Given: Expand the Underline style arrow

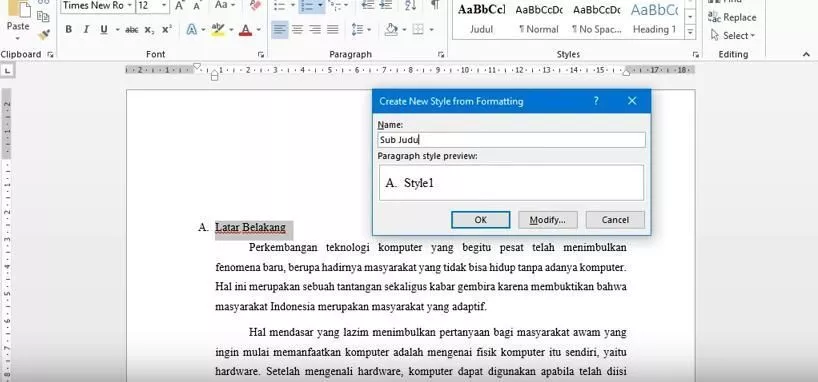Looking at the screenshot, I should [x=117, y=30].
